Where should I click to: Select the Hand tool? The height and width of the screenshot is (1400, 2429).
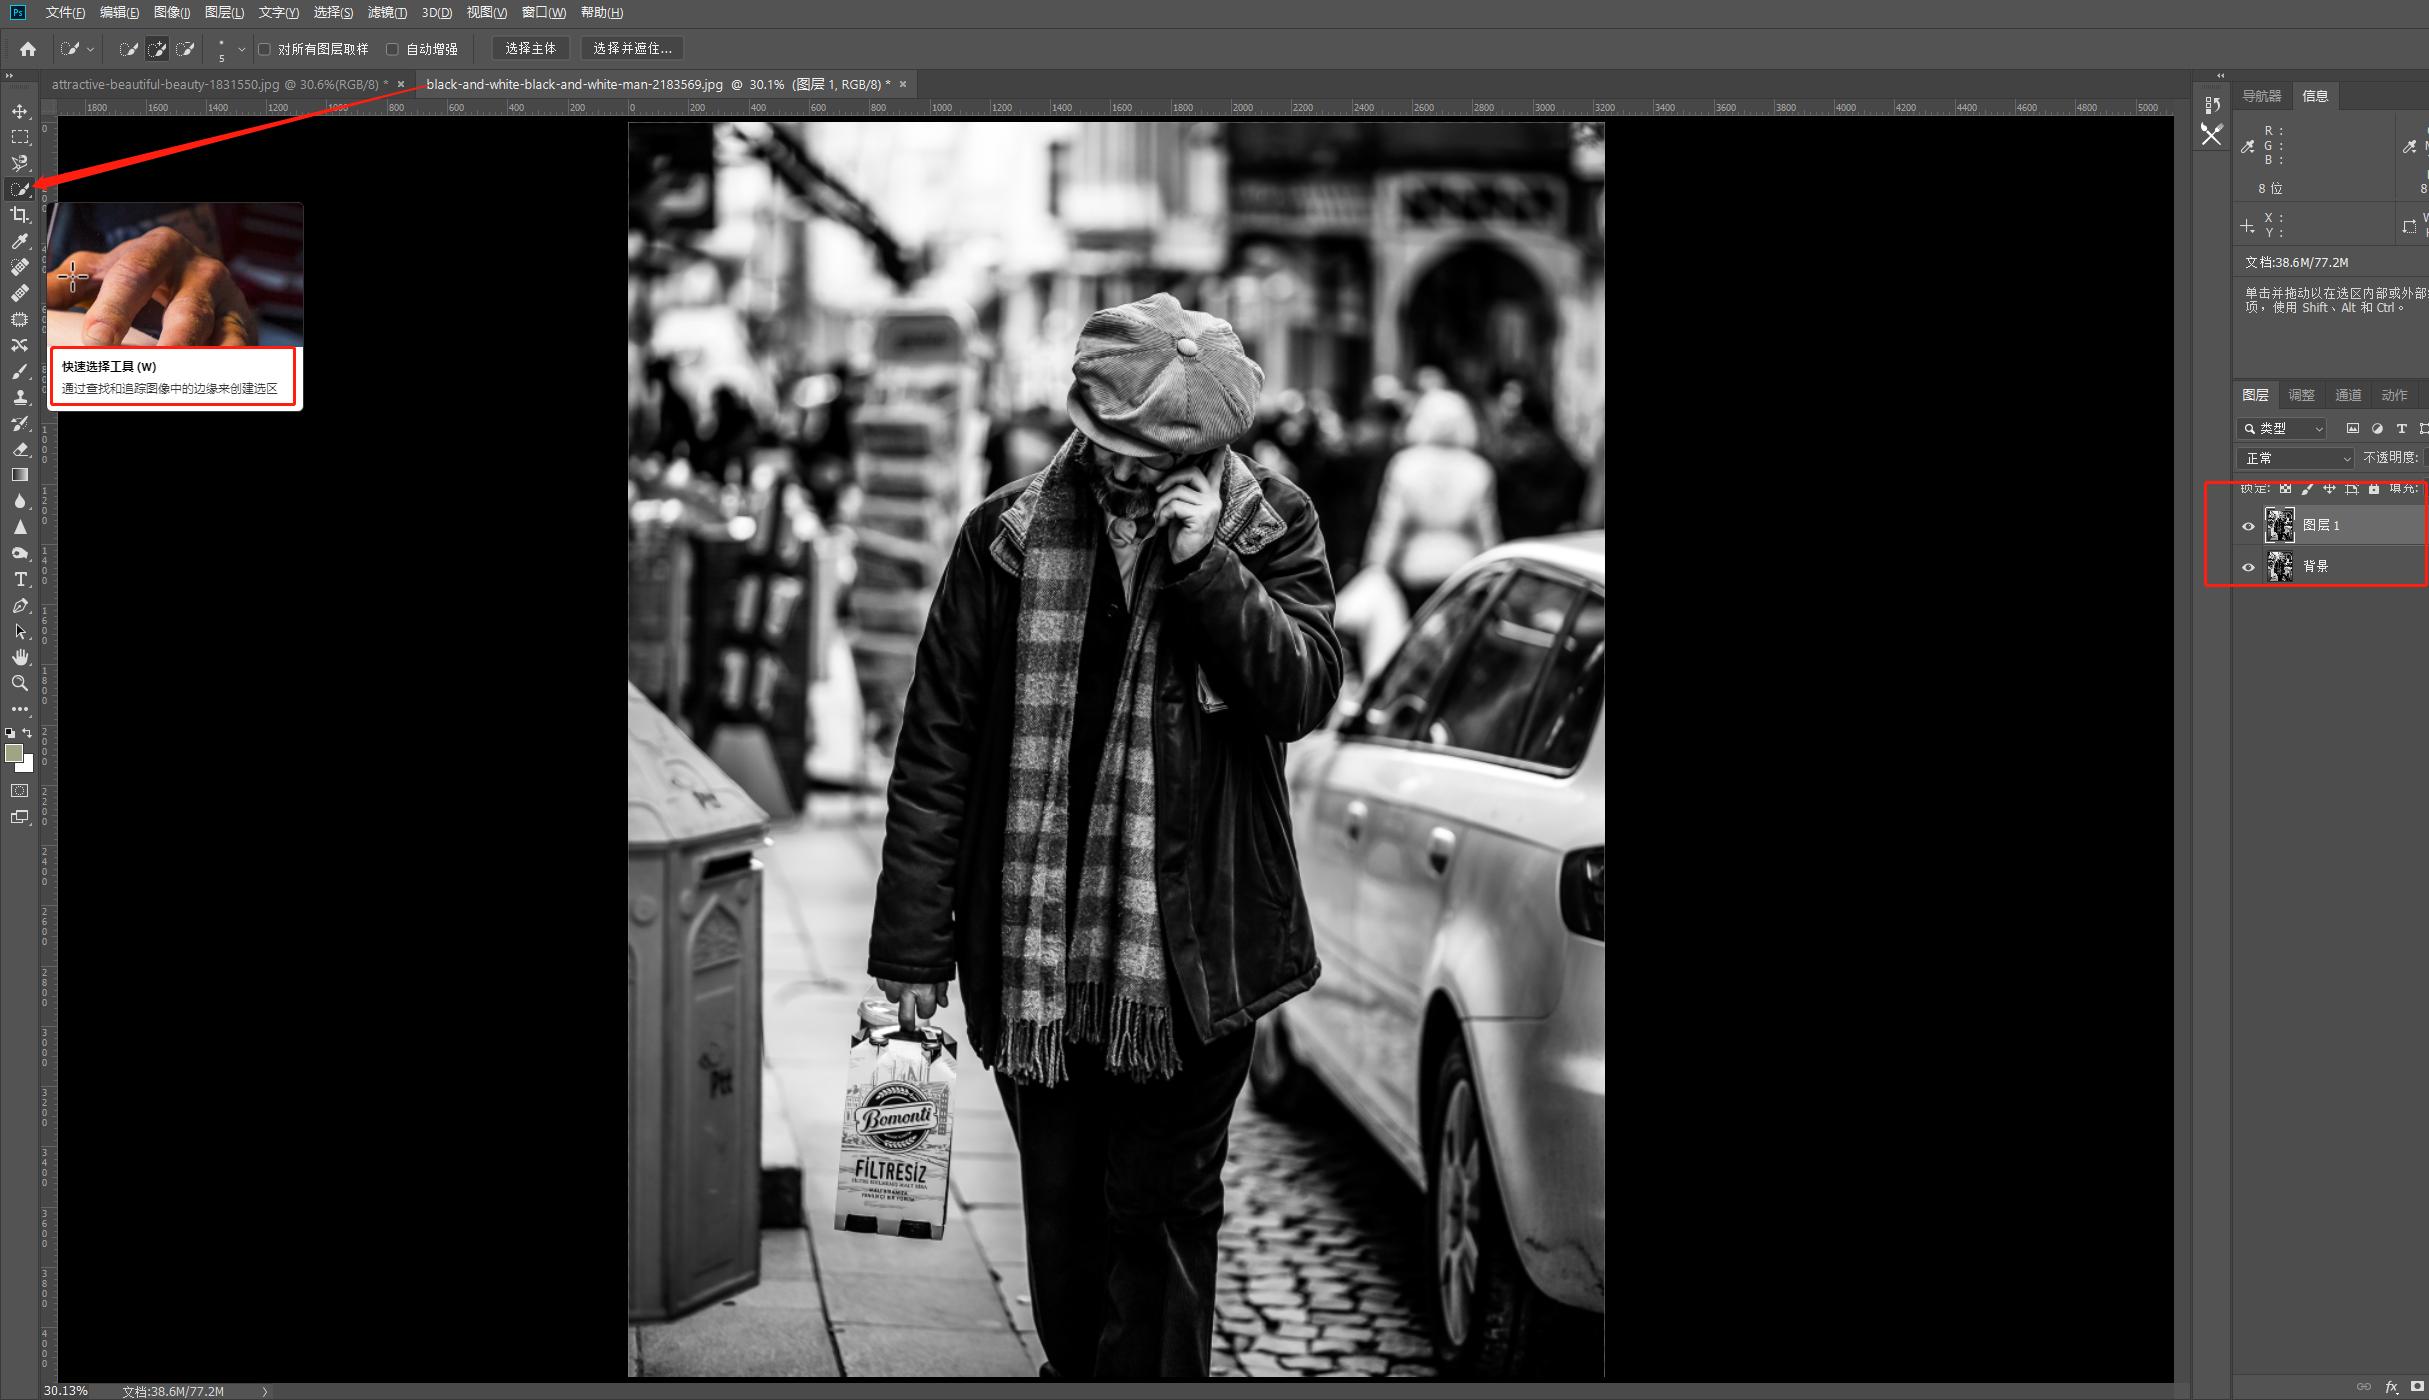click(20, 657)
